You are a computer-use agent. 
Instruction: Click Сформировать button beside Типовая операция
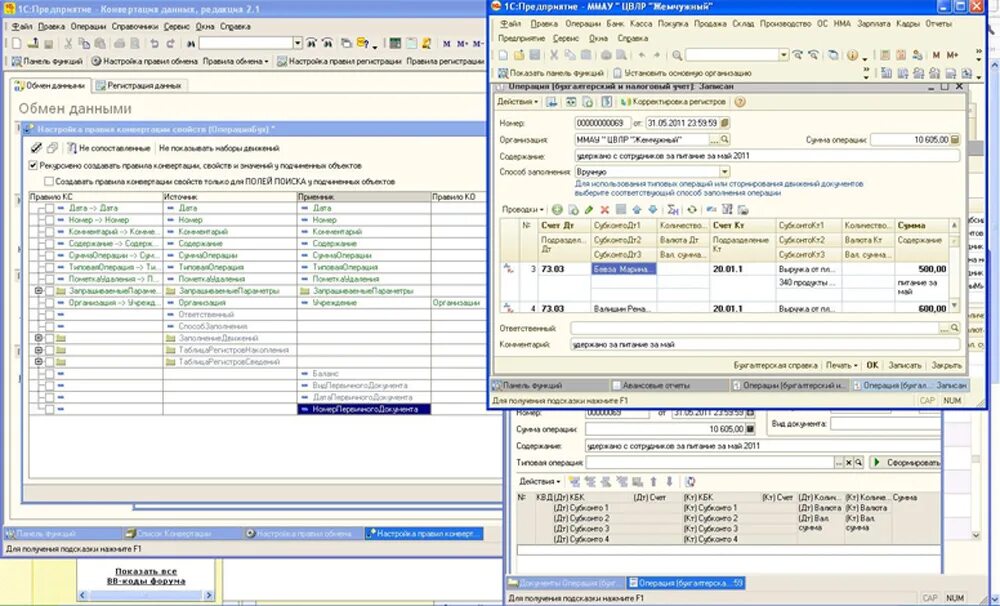[x=906, y=462]
